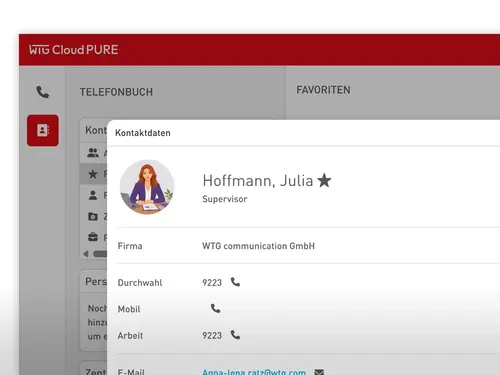
Task: Click the Supervisor job title
Action: (225, 199)
